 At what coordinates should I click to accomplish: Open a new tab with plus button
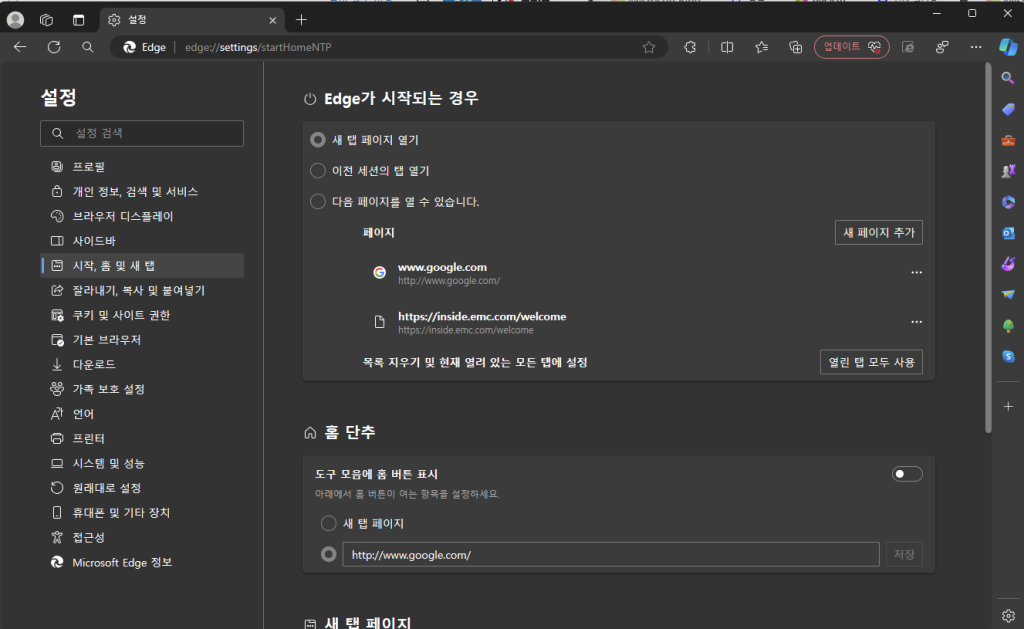click(301, 20)
